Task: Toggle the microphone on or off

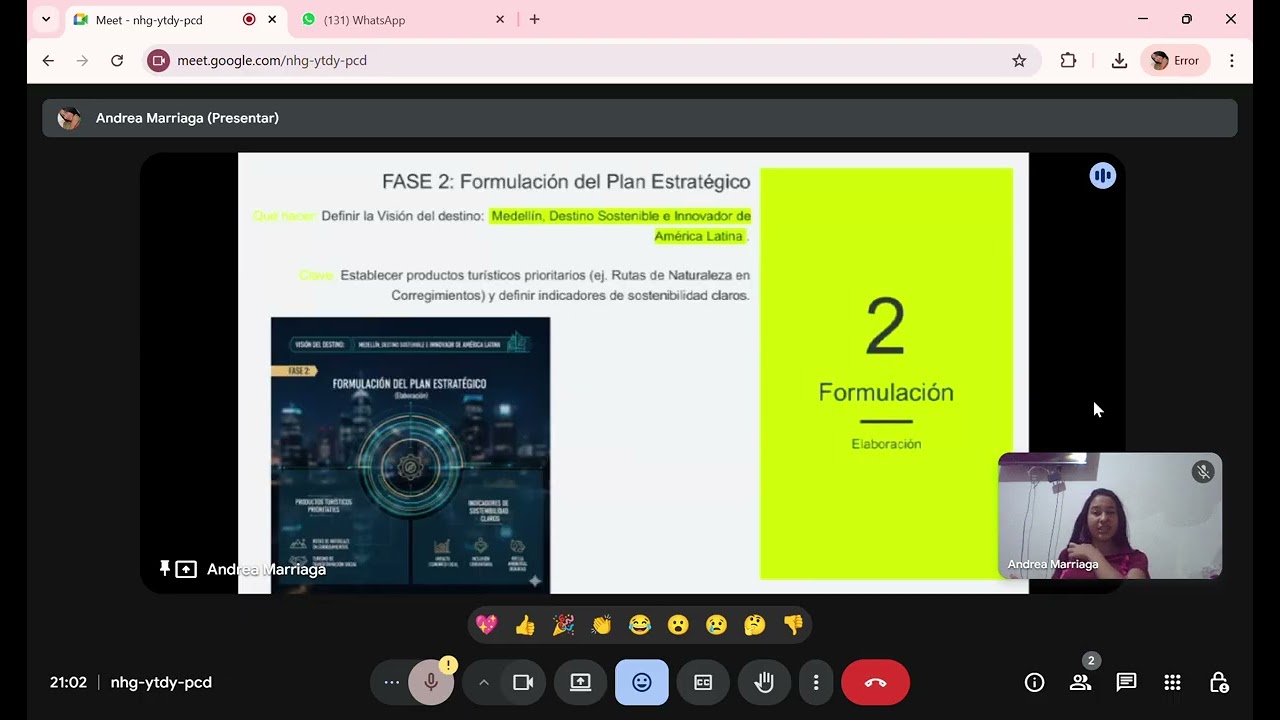Action: pyautogui.click(x=431, y=682)
